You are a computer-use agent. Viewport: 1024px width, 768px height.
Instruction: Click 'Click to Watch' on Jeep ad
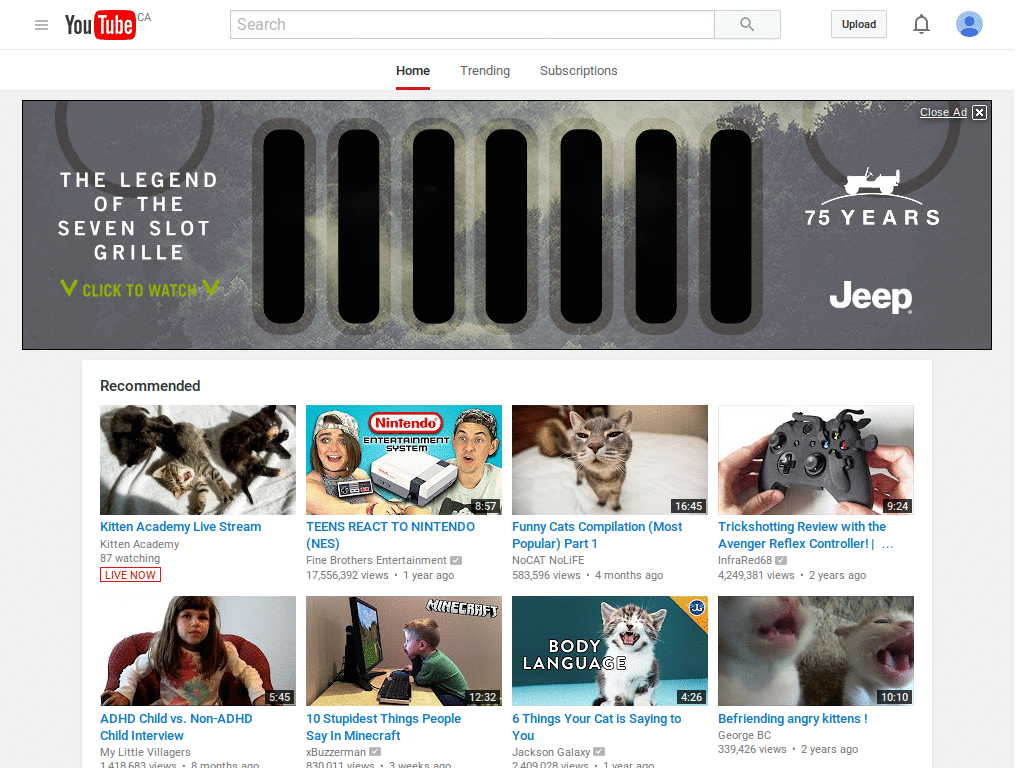[x=139, y=289]
